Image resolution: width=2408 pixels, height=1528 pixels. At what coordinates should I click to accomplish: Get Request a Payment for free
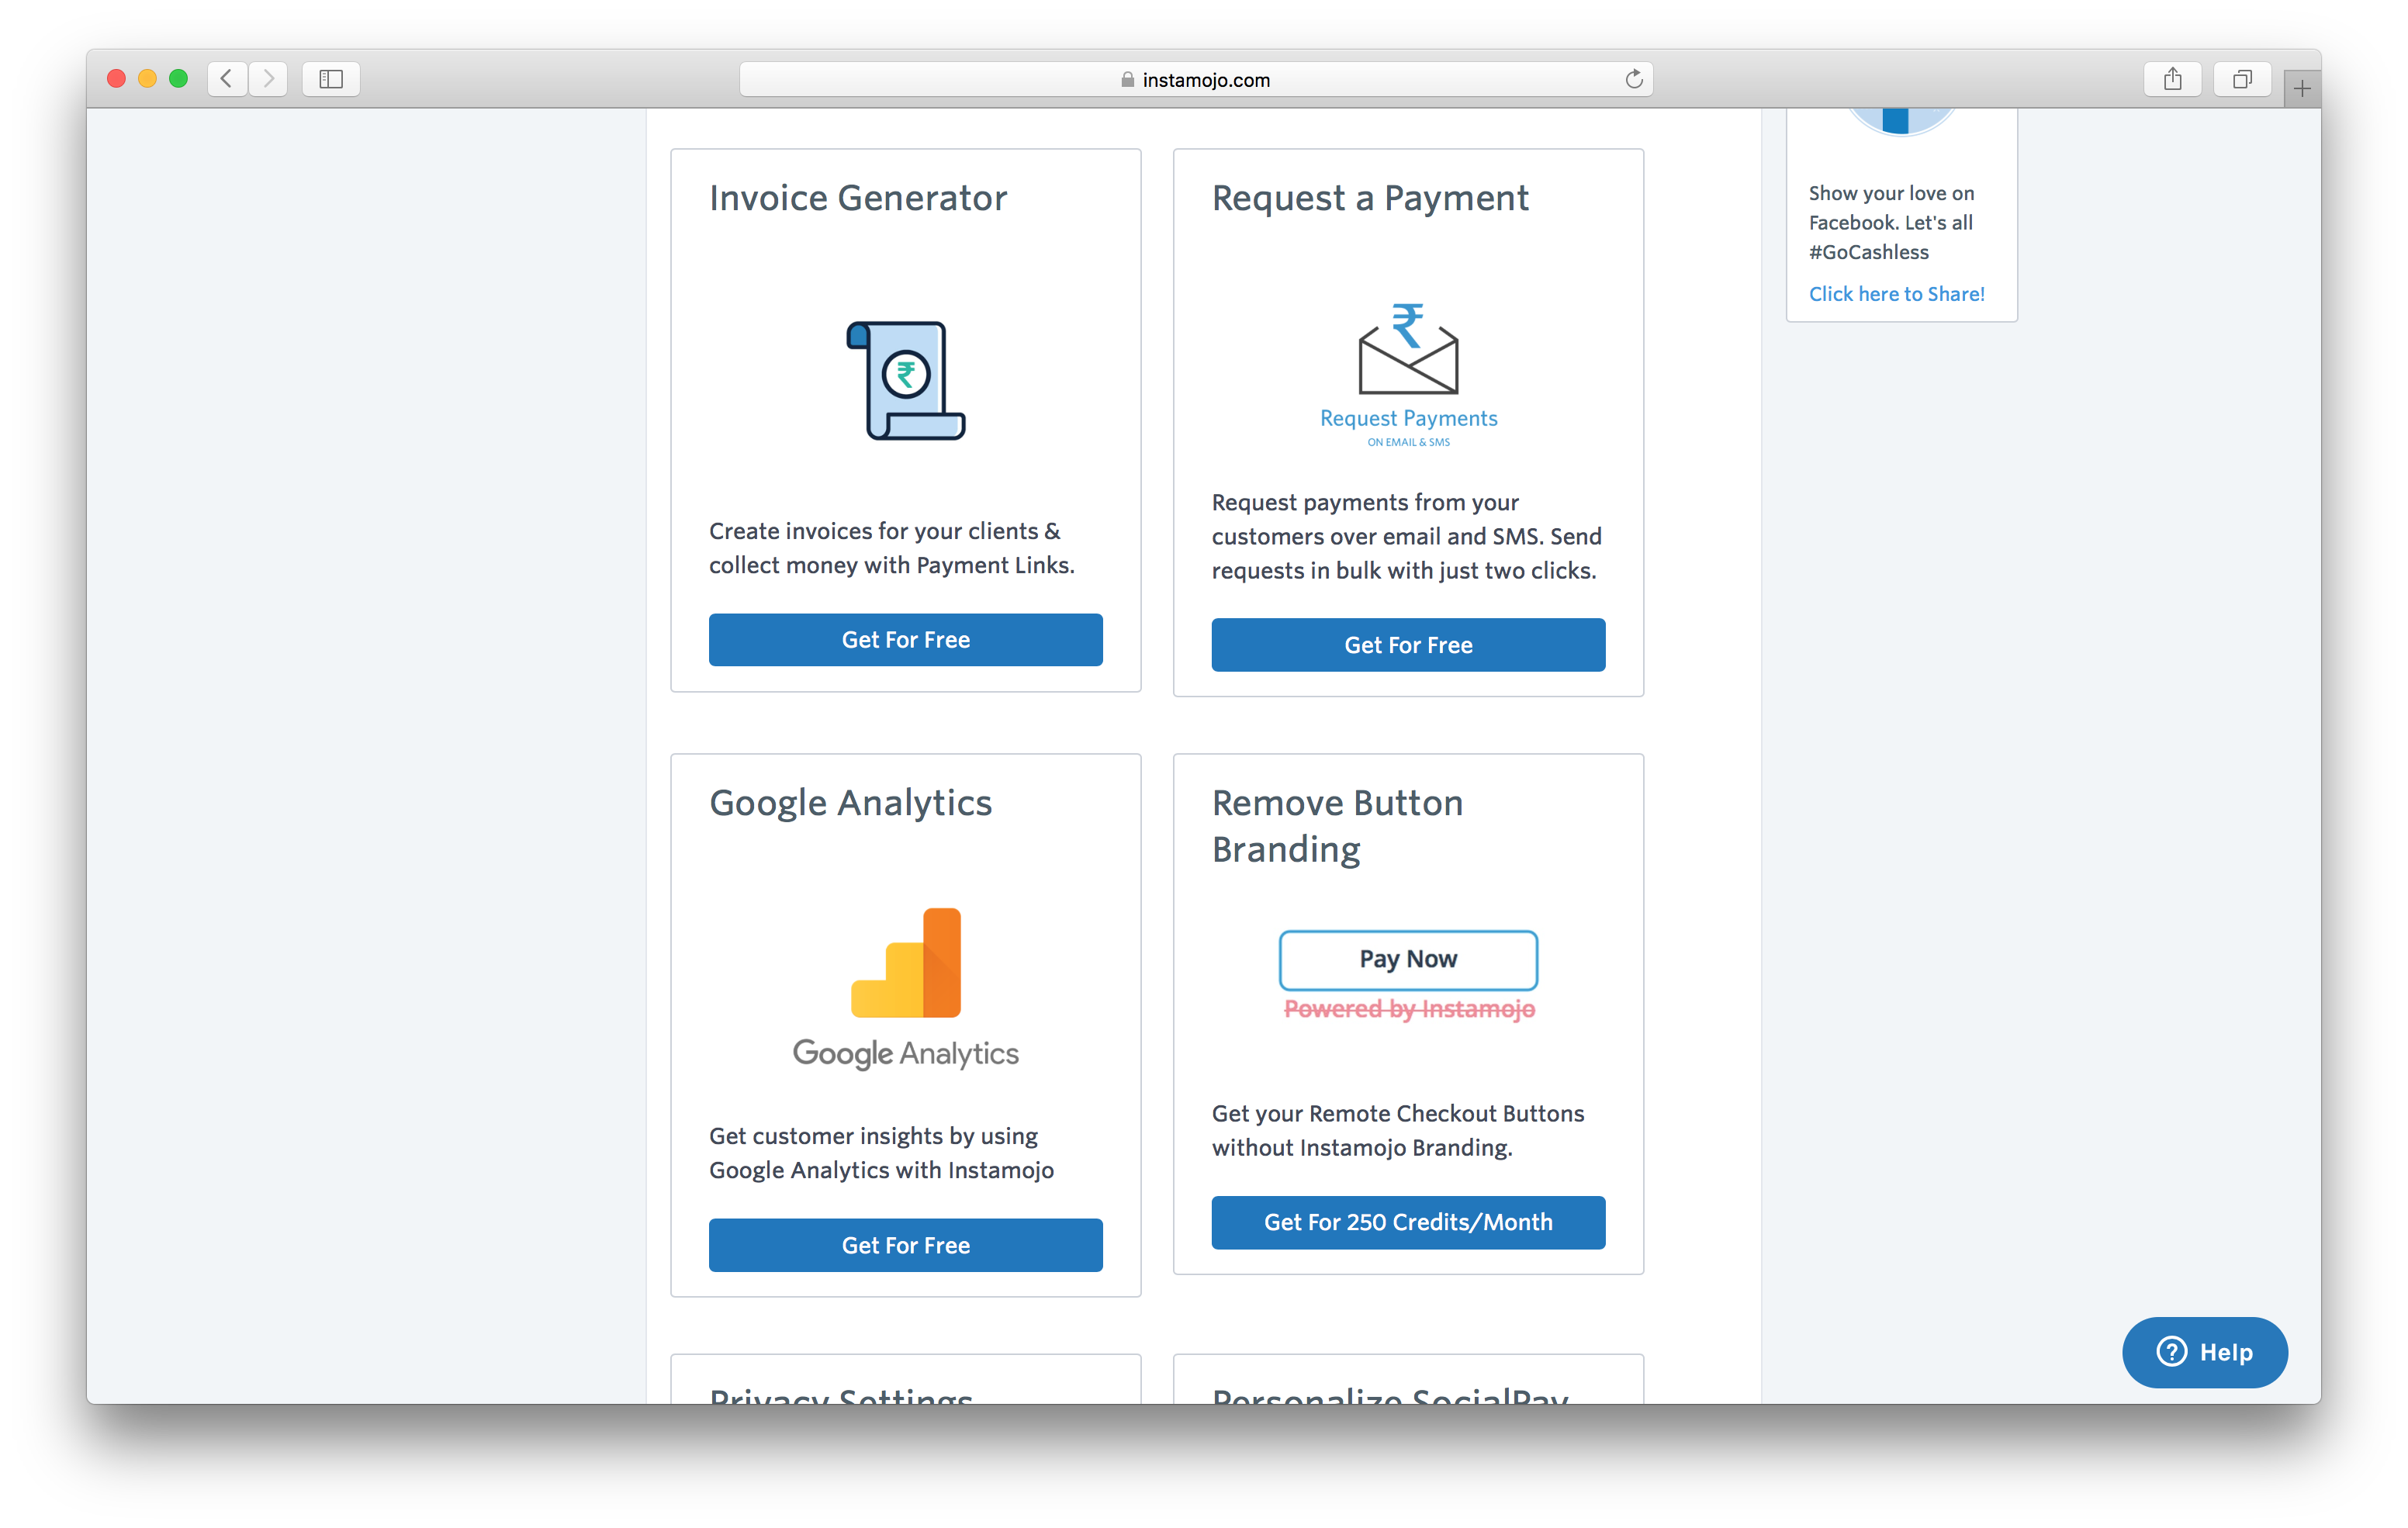coord(1408,645)
